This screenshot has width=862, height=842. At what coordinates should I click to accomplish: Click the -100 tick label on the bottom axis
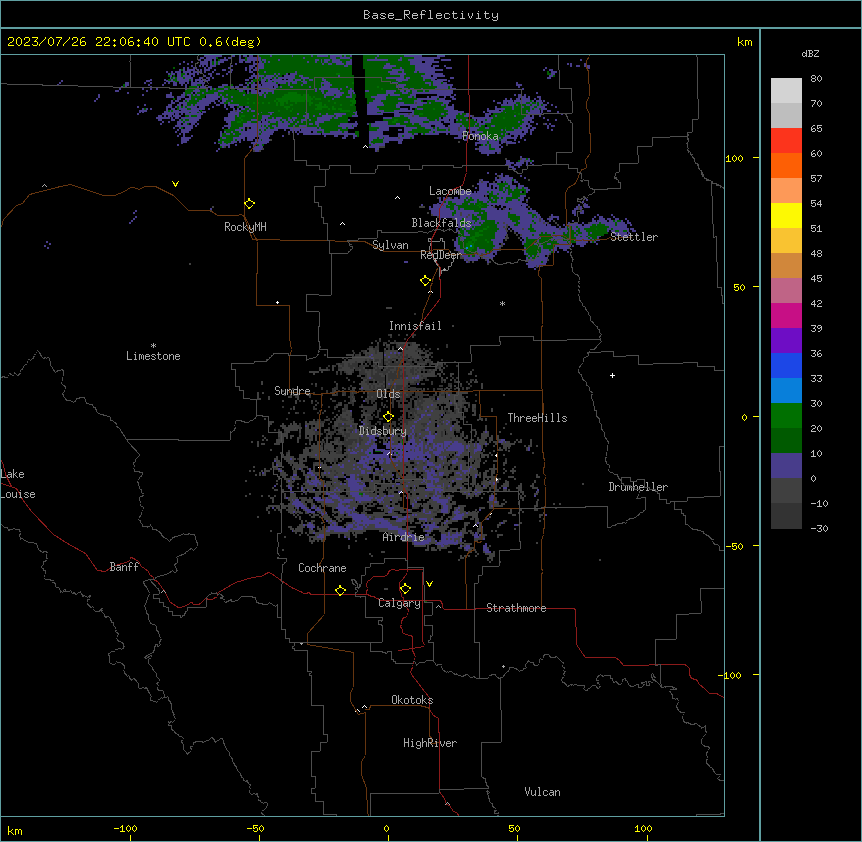125,828
